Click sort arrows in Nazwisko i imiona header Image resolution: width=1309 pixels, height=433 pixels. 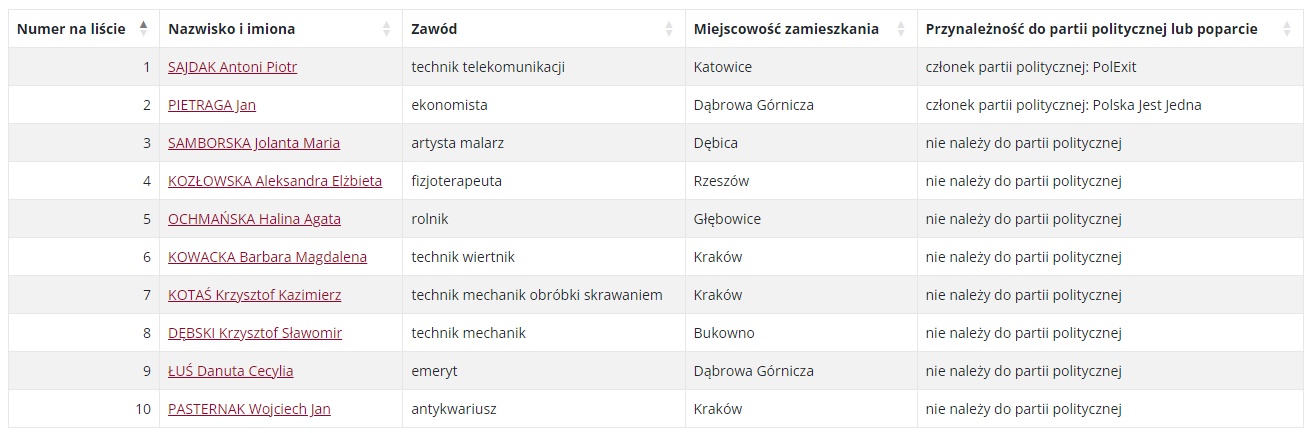click(387, 29)
